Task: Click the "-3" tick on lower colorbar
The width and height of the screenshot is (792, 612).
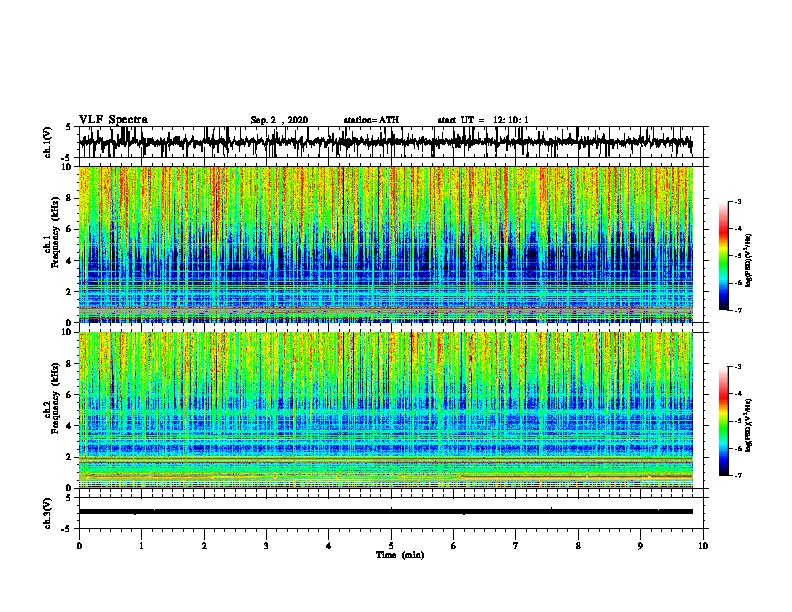Action: [x=737, y=367]
